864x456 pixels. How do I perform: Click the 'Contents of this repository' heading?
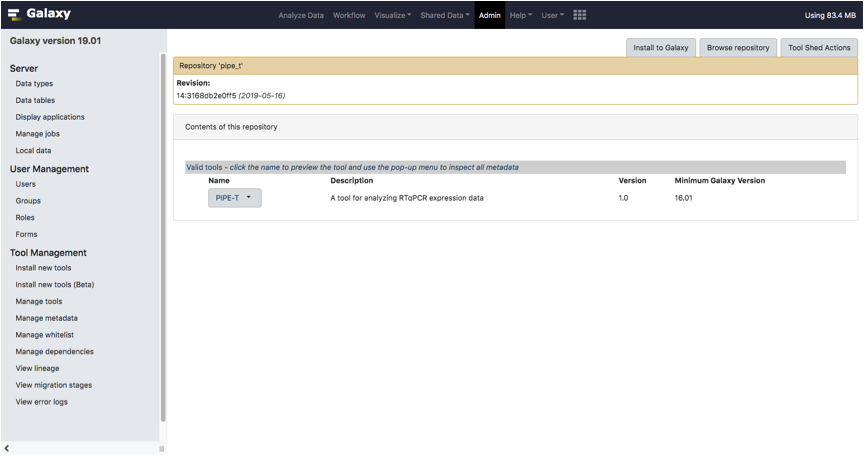click(x=231, y=127)
